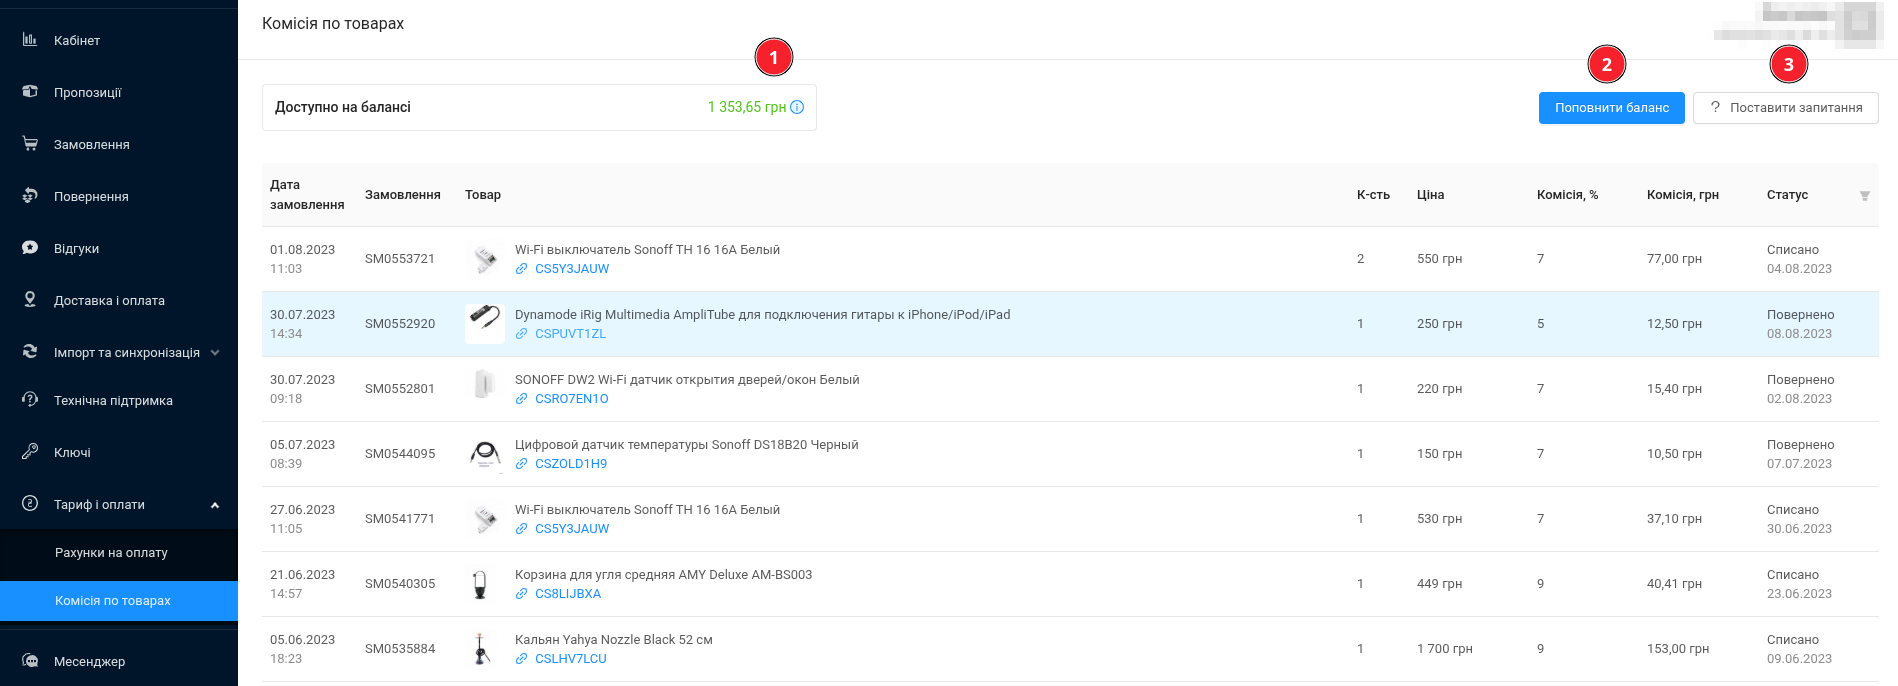Open product link CSLHV7LCU

coord(570,659)
